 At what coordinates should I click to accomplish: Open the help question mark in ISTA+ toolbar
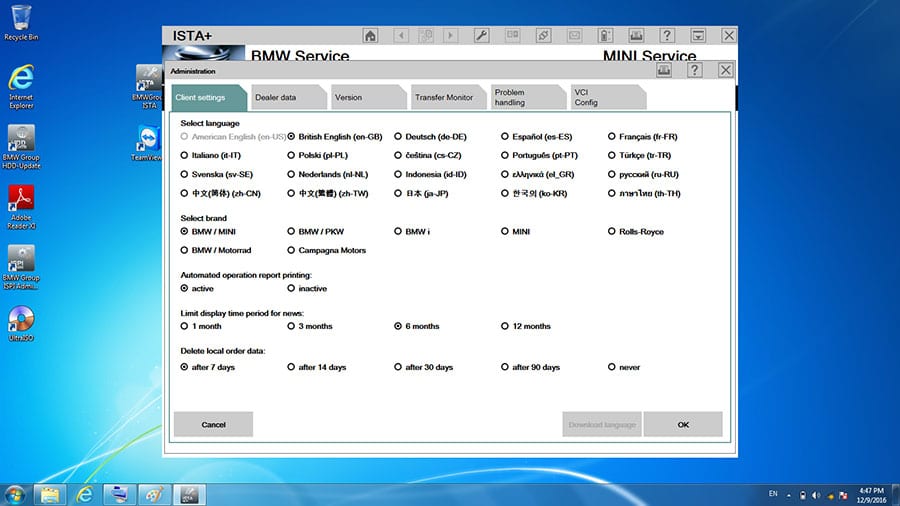coord(667,36)
